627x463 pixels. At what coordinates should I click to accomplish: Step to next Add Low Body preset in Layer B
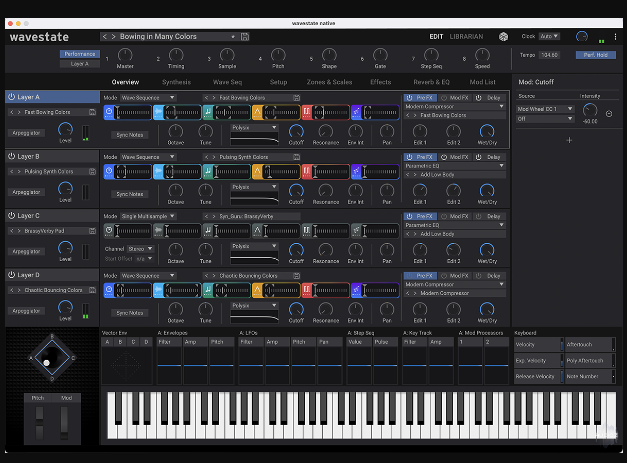[415, 175]
